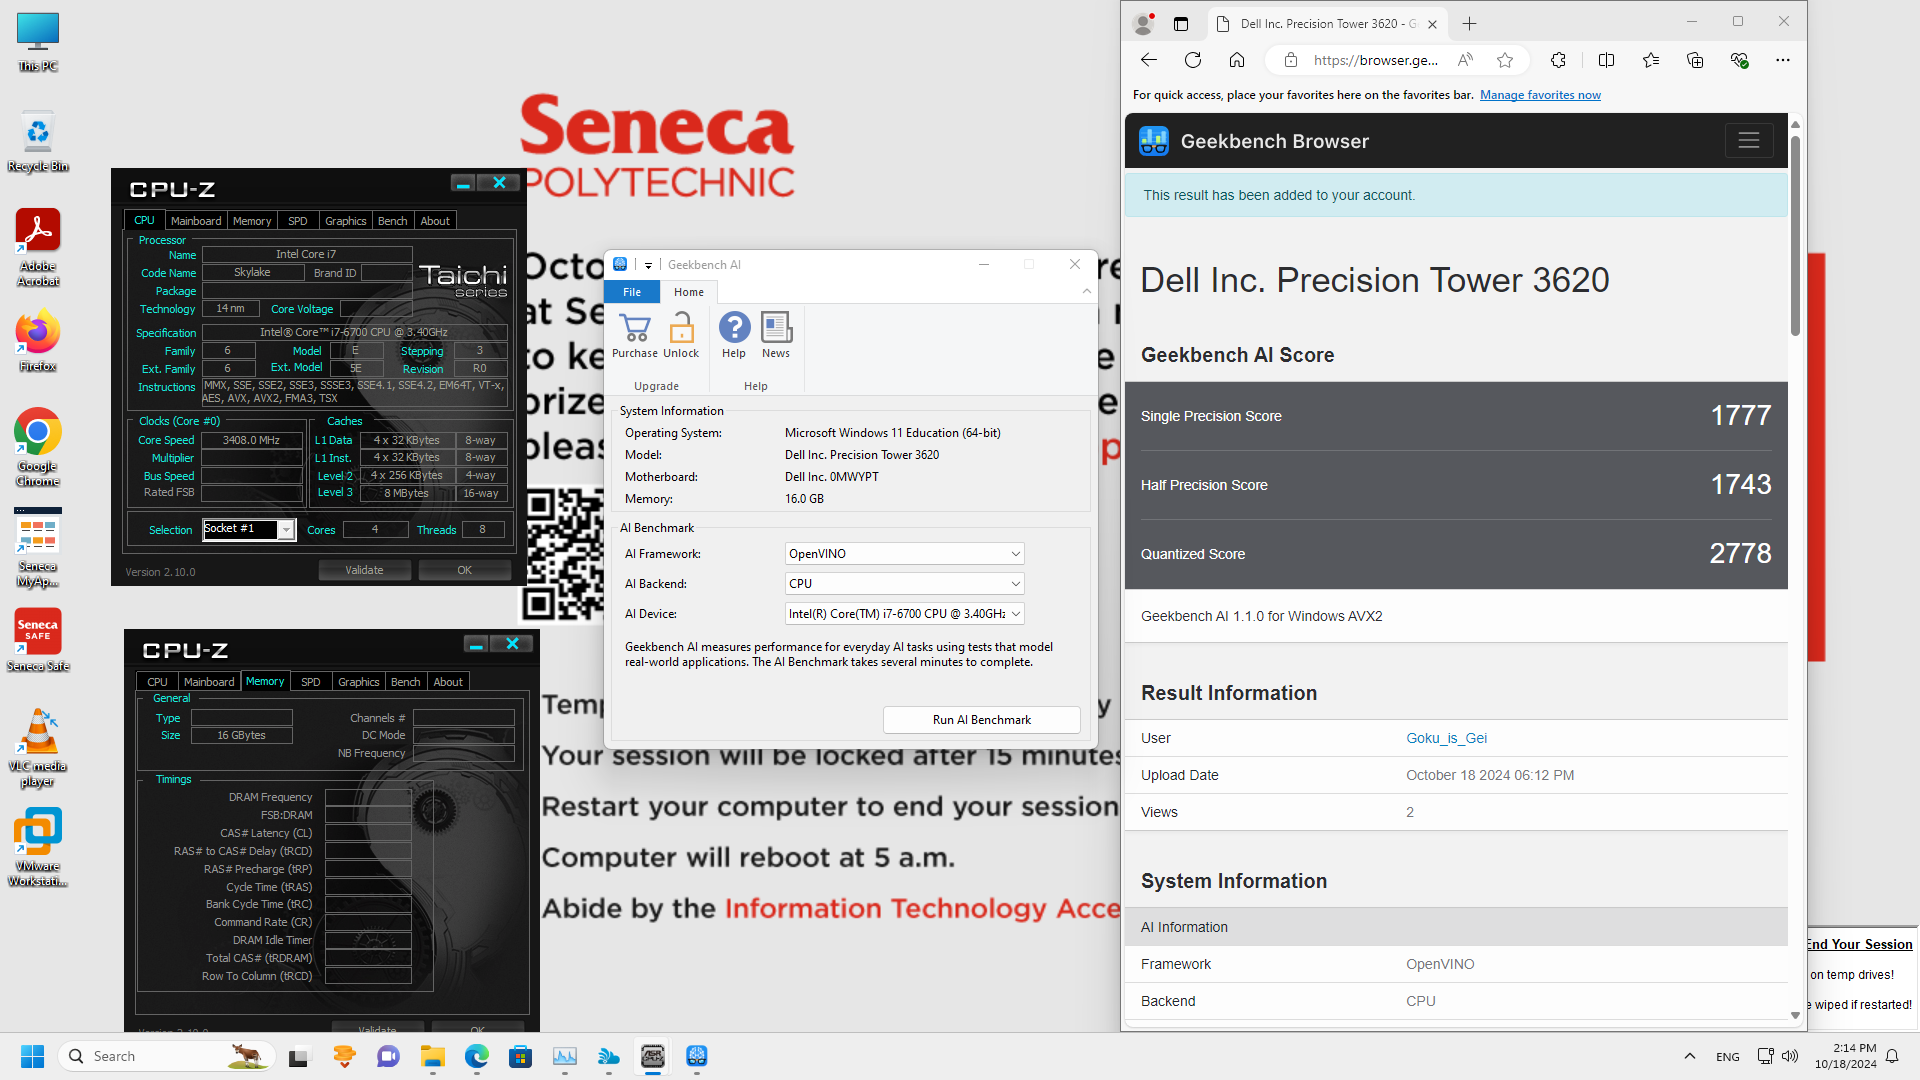The image size is (1920, 1080).
Task: Click the Windows taskbar Search box
Action: 167,1056
